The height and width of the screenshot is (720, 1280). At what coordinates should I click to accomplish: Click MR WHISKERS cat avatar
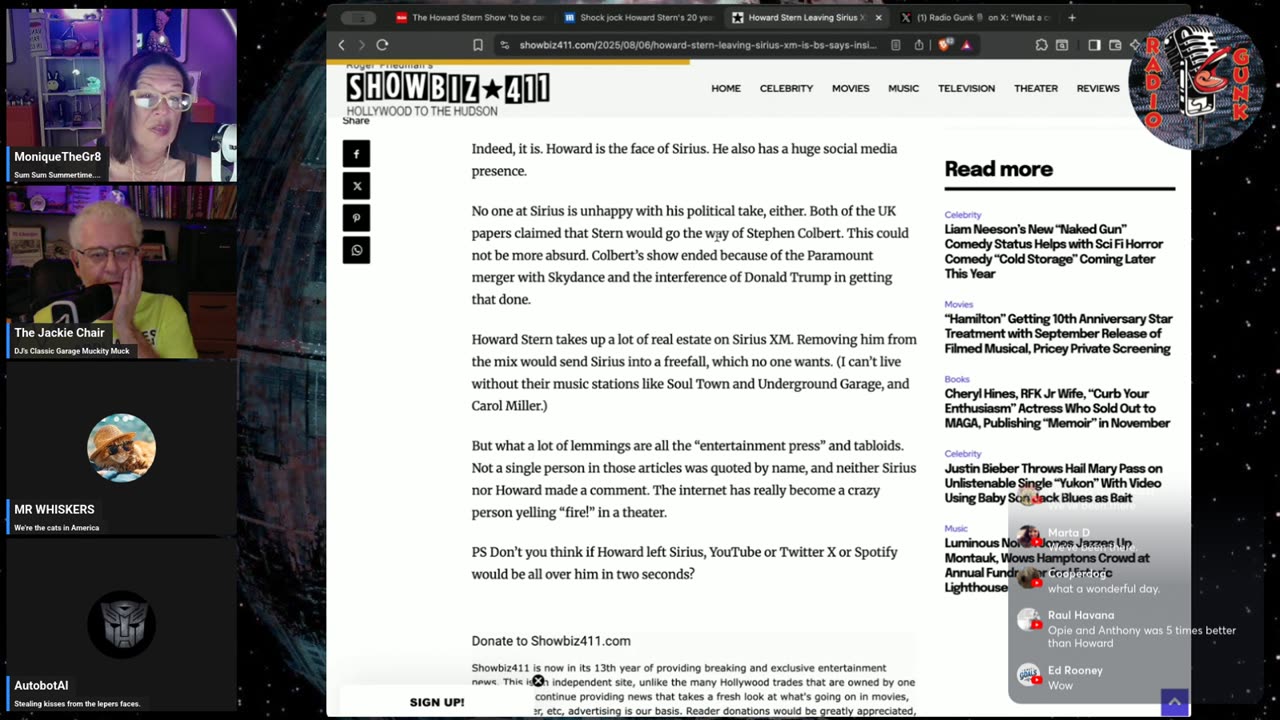coord(121,448)
